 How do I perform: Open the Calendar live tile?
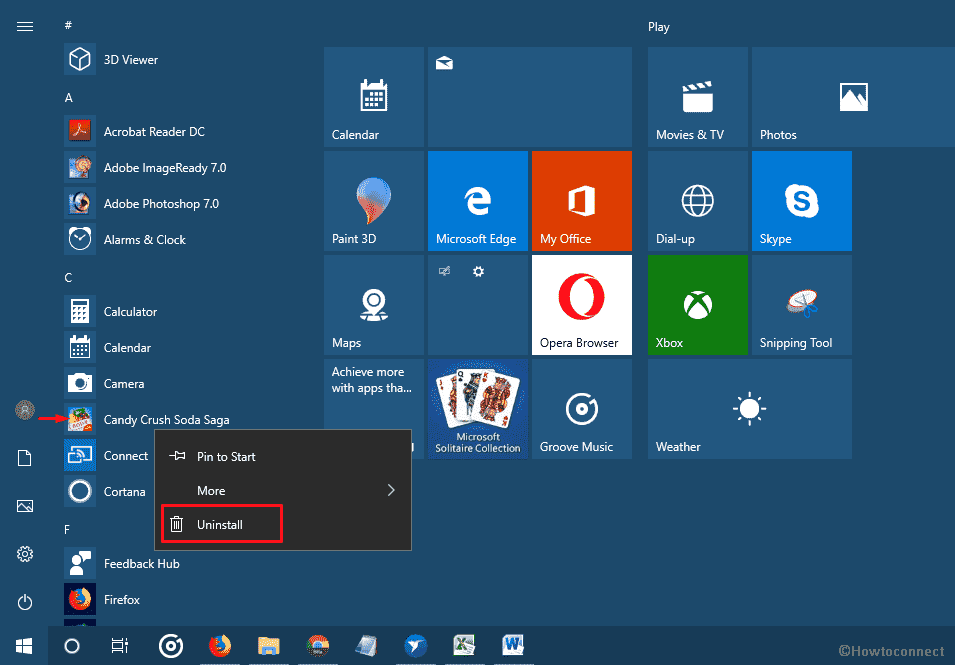click(x=374, y=97)
